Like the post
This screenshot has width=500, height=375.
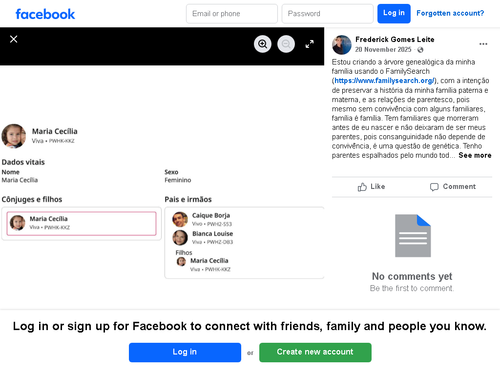[371, 187]
